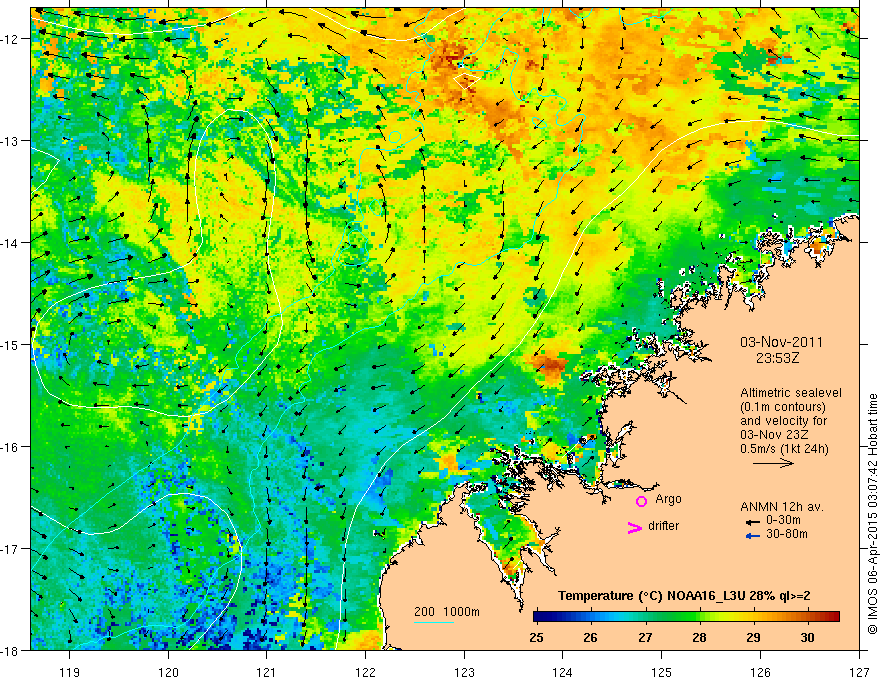Click the 200 1000m depth label
The width and height of the screenshot is (880, 680).
447,612
